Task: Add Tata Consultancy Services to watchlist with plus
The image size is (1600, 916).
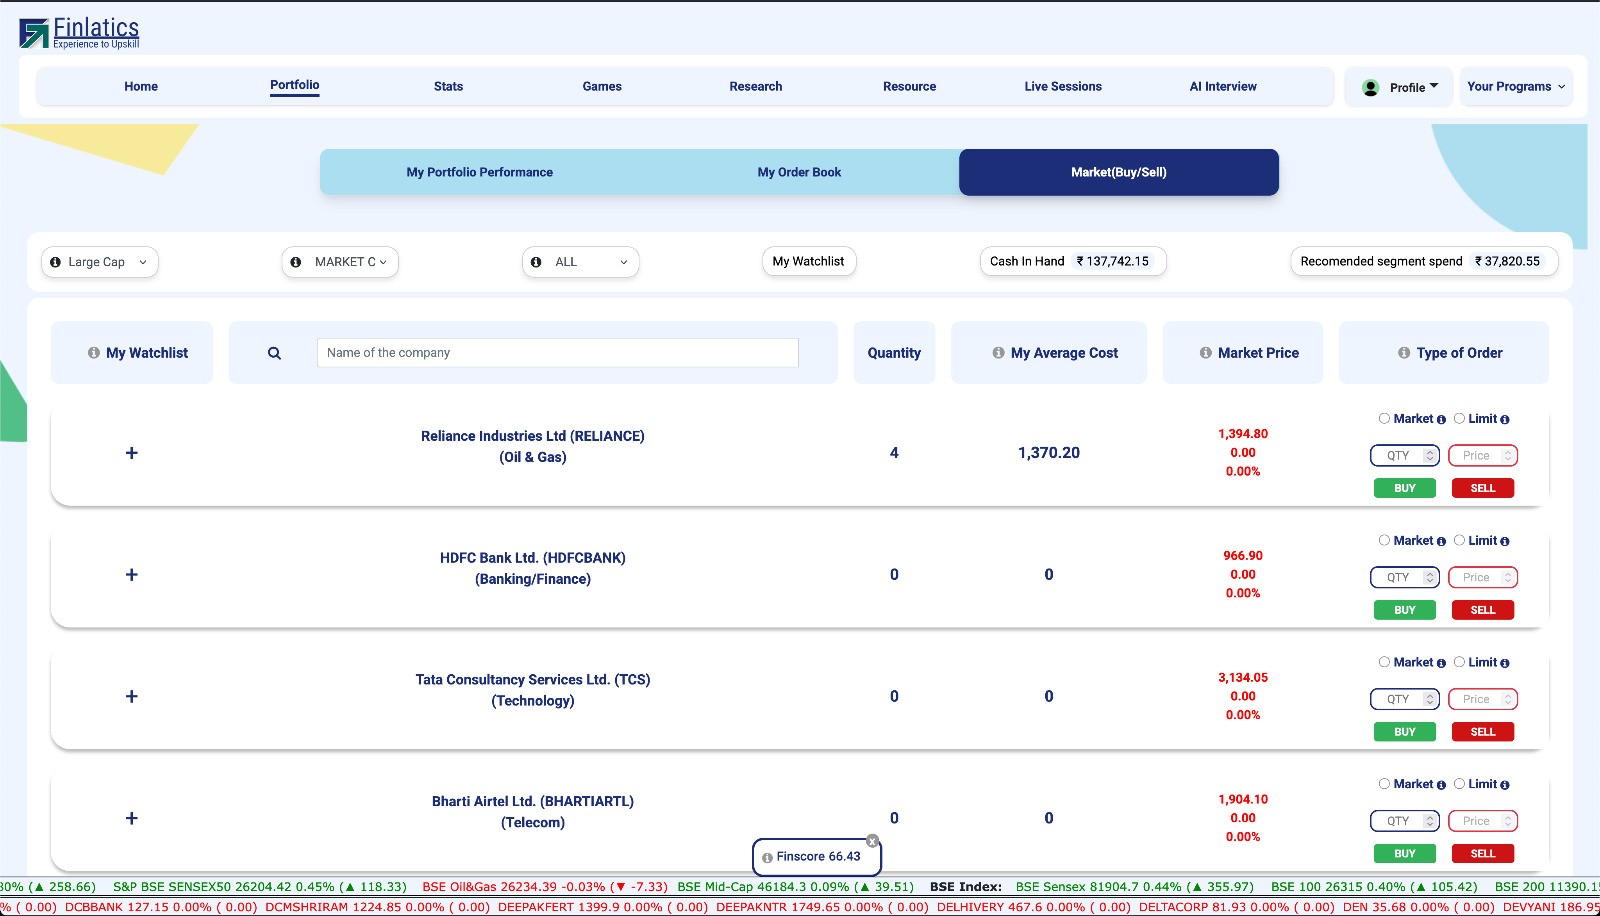Action: tap(131, 697)
